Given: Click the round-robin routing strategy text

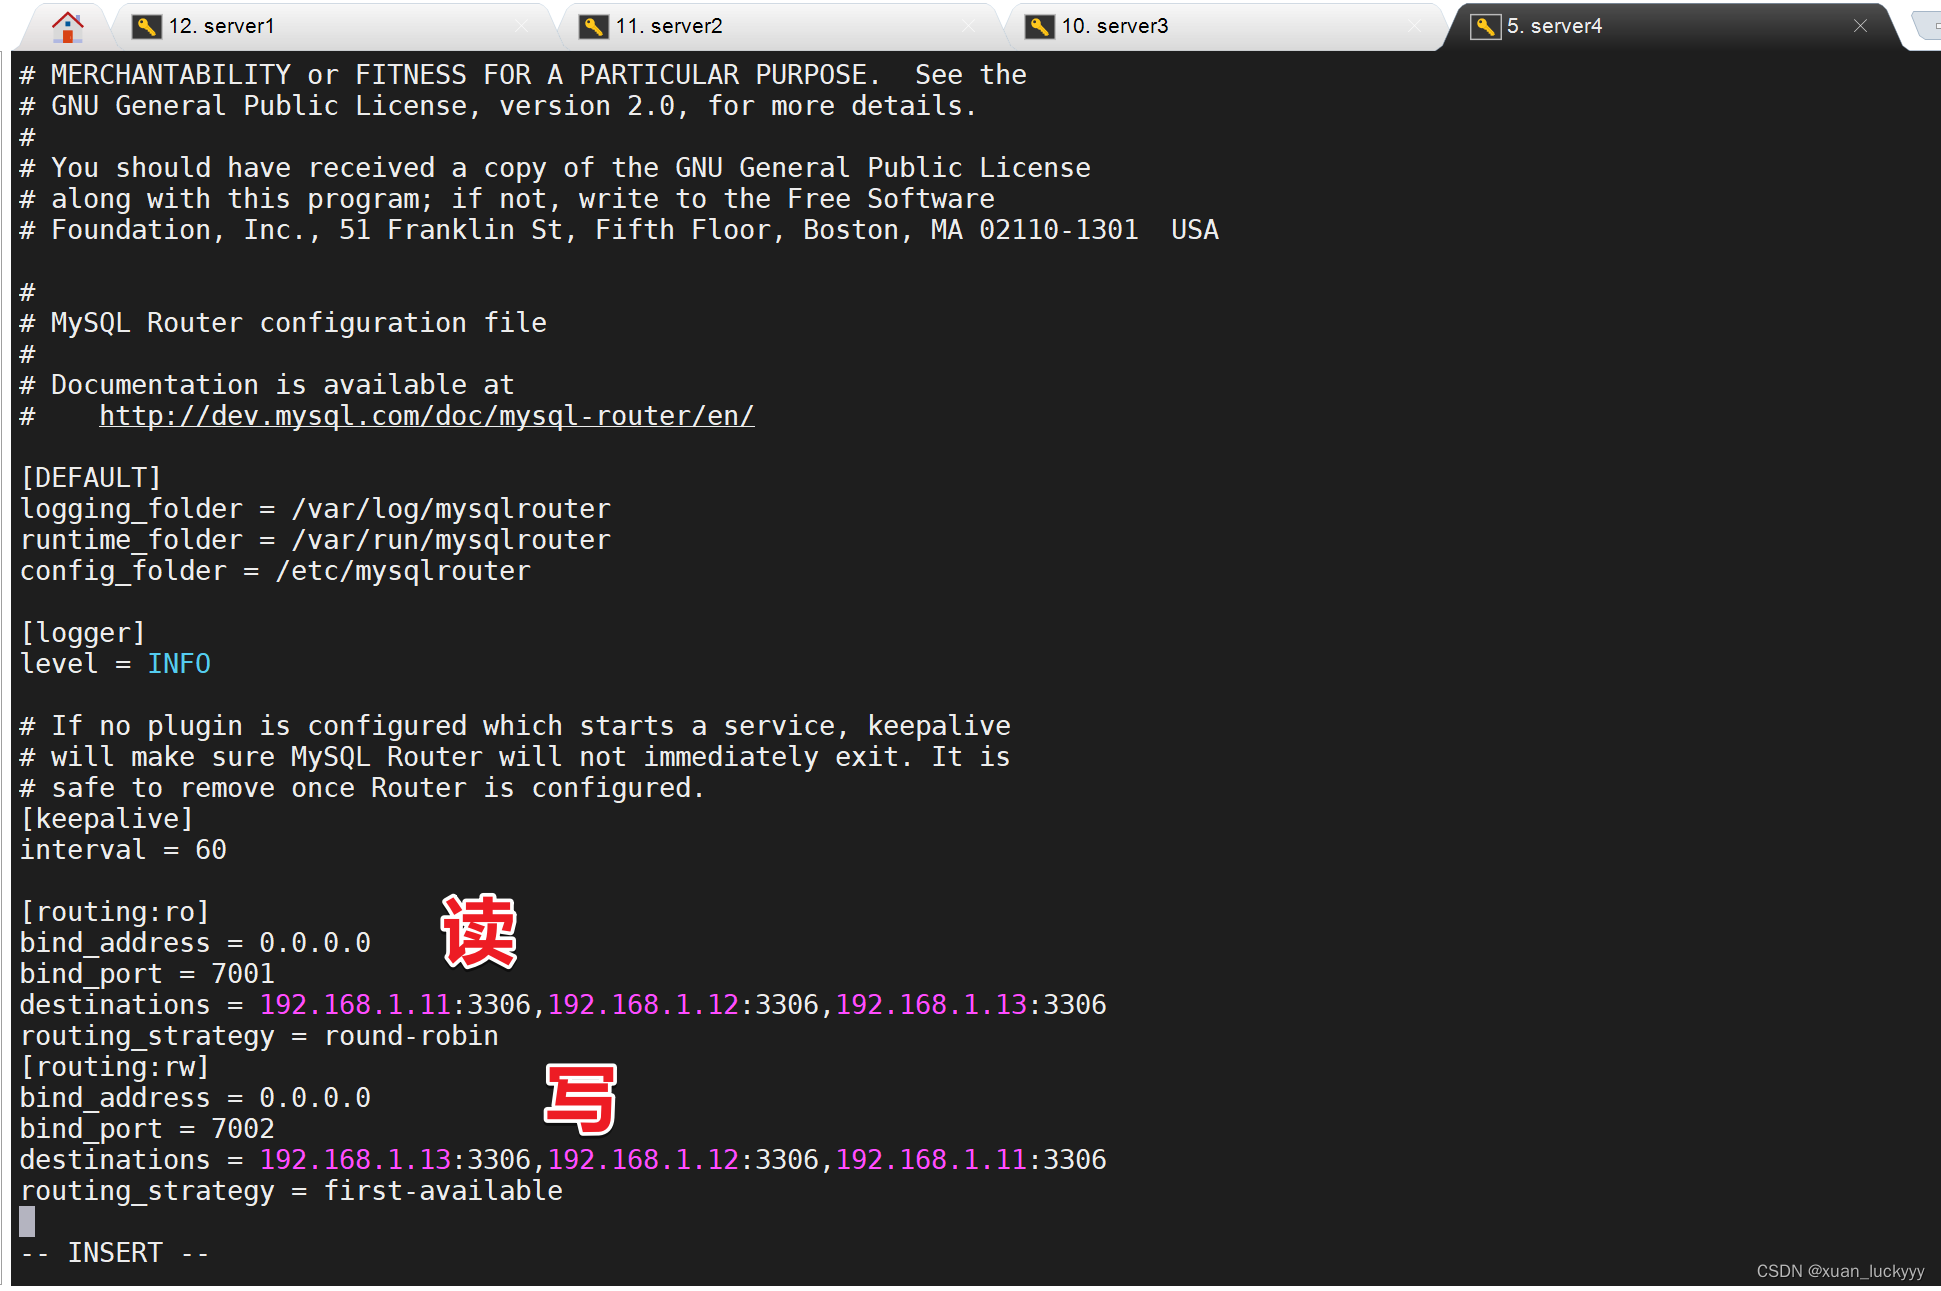Looking at the screenshot, I should point(411,1036).
